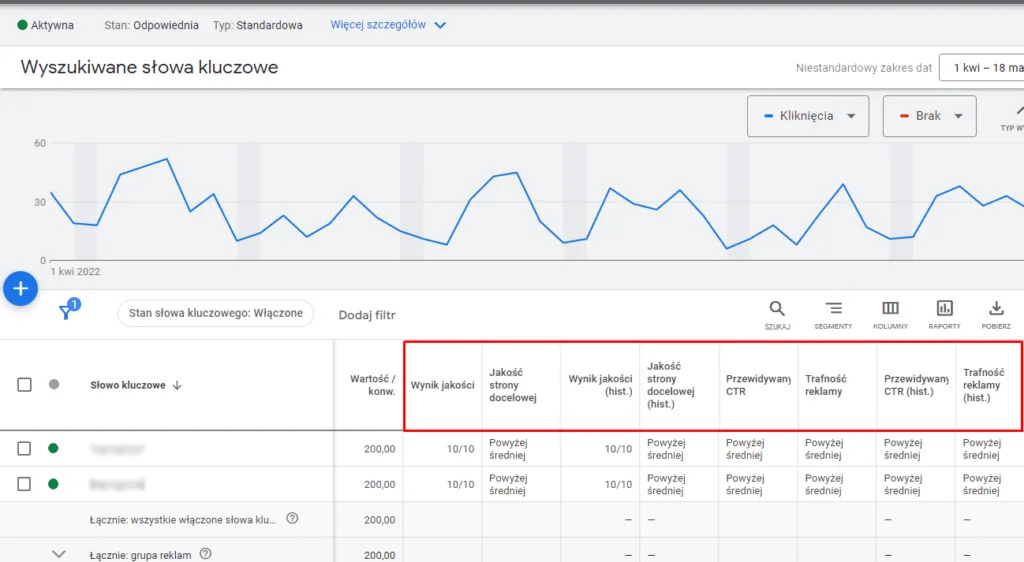This screenshot has height=562, width=1024.
Task: Click the 1 kwi 2022 chart axis label
Action: 75,272
